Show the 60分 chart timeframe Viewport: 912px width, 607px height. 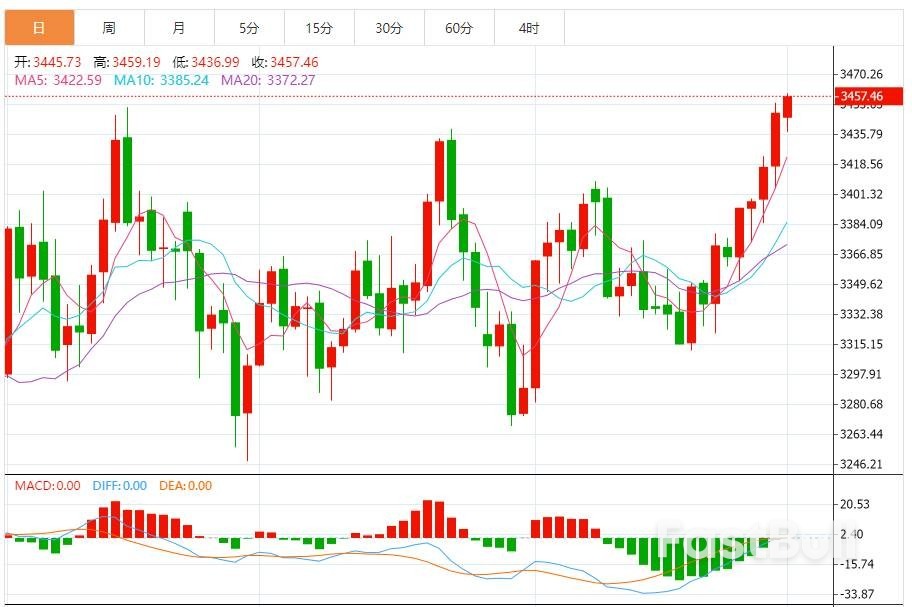click(459, 28)
